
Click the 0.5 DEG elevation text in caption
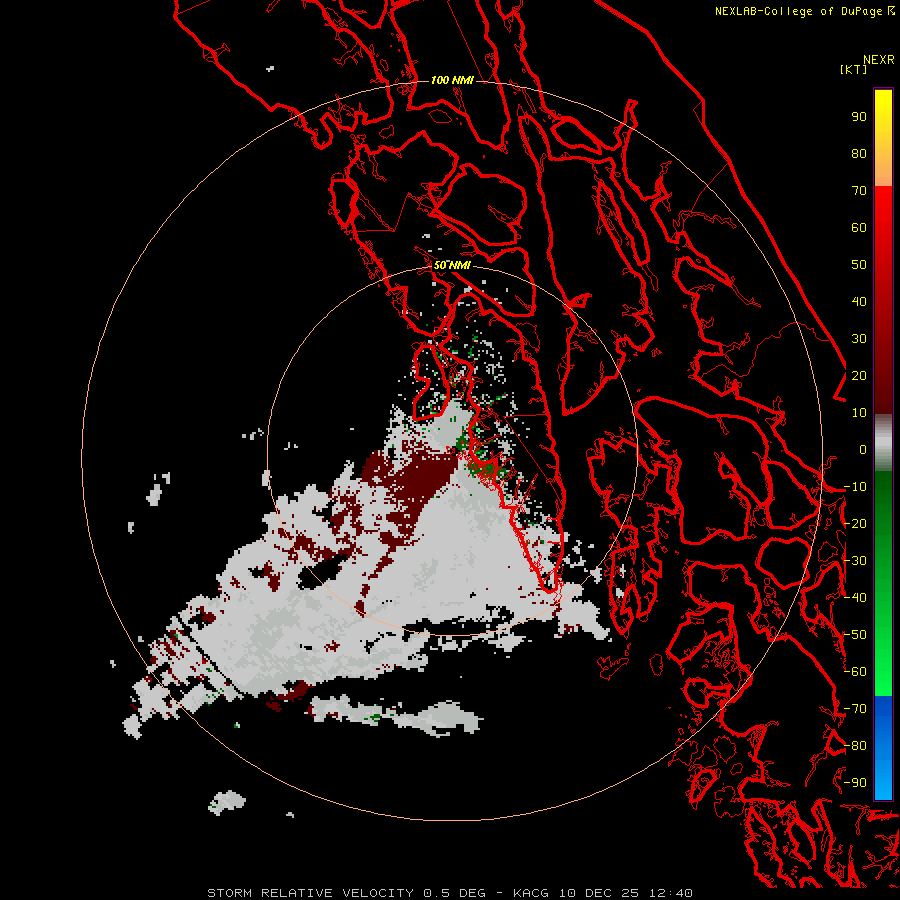(454, 893)
